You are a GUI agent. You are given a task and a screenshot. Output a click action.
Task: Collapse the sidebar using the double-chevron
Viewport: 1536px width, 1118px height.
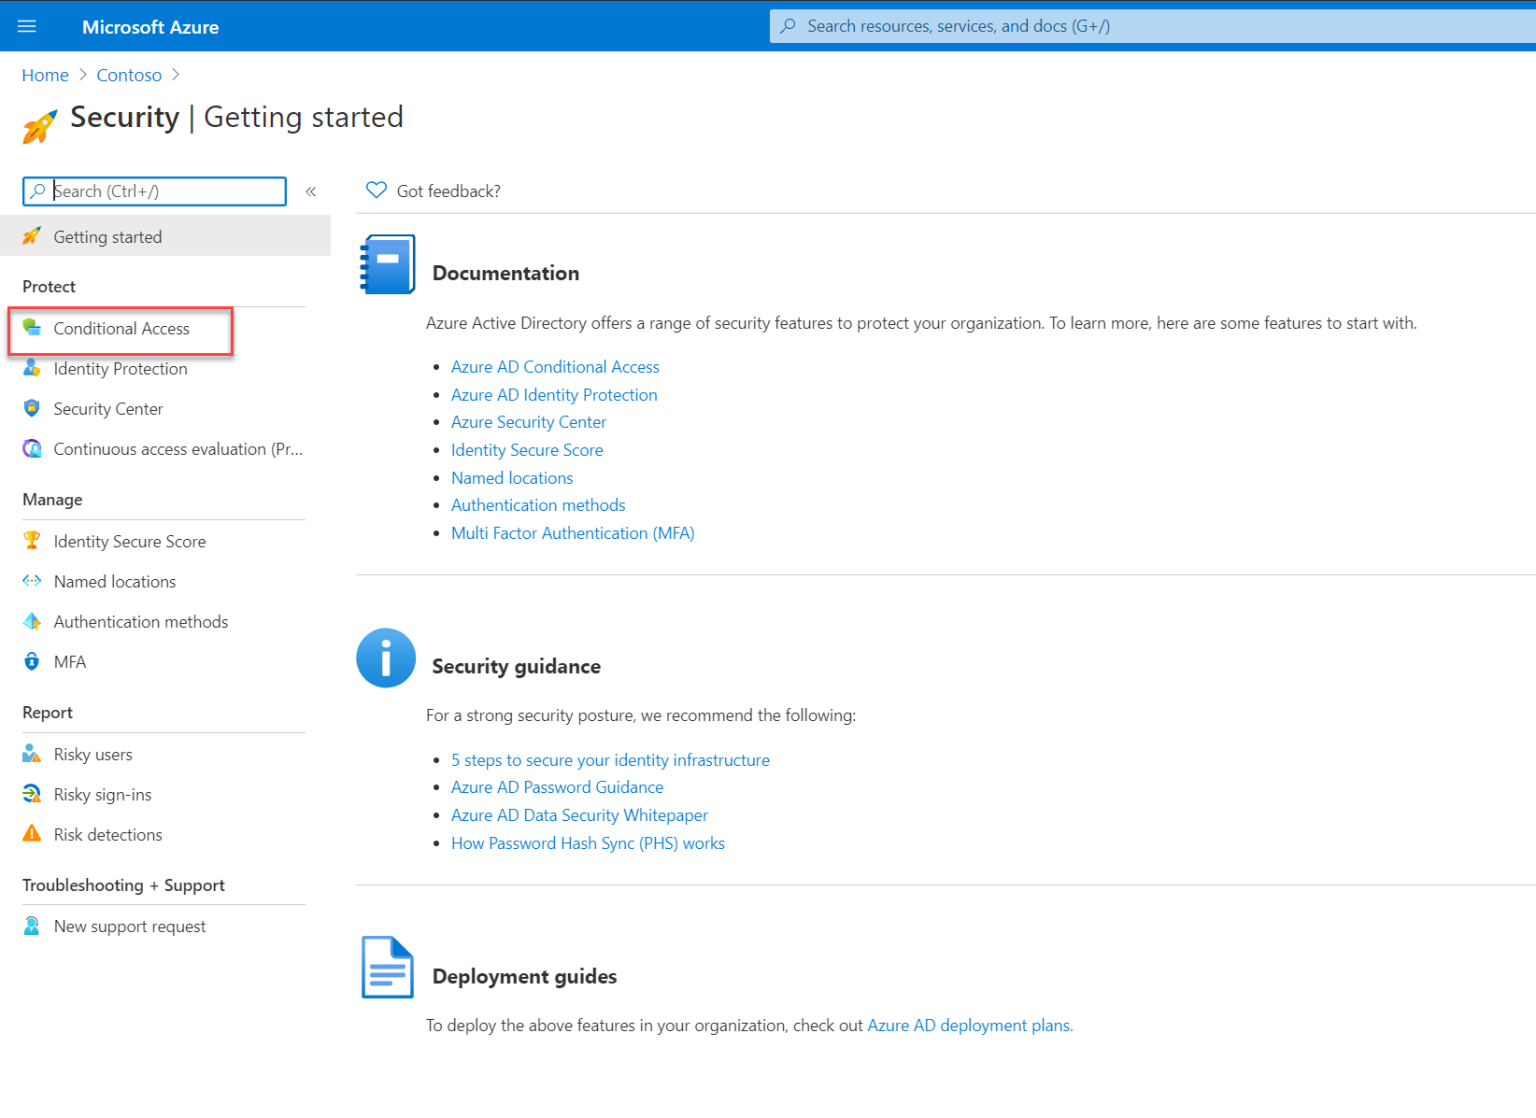pos(311,191)
